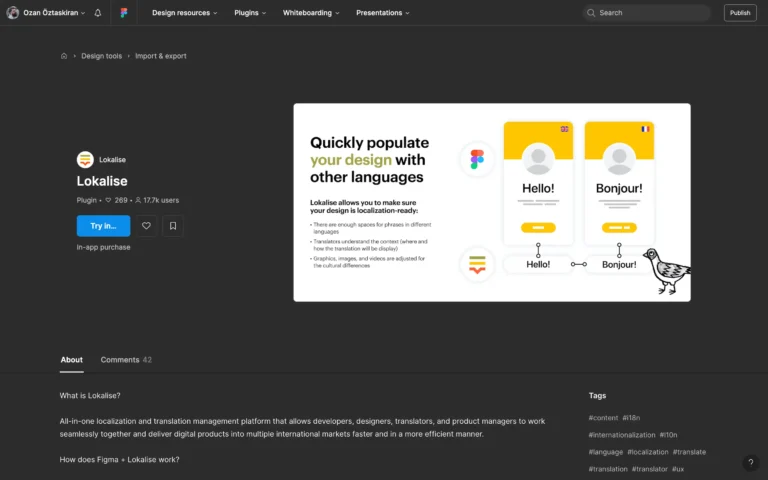
Task: Open the Lokalise publisher profile link
Action: tap(112, 160)
